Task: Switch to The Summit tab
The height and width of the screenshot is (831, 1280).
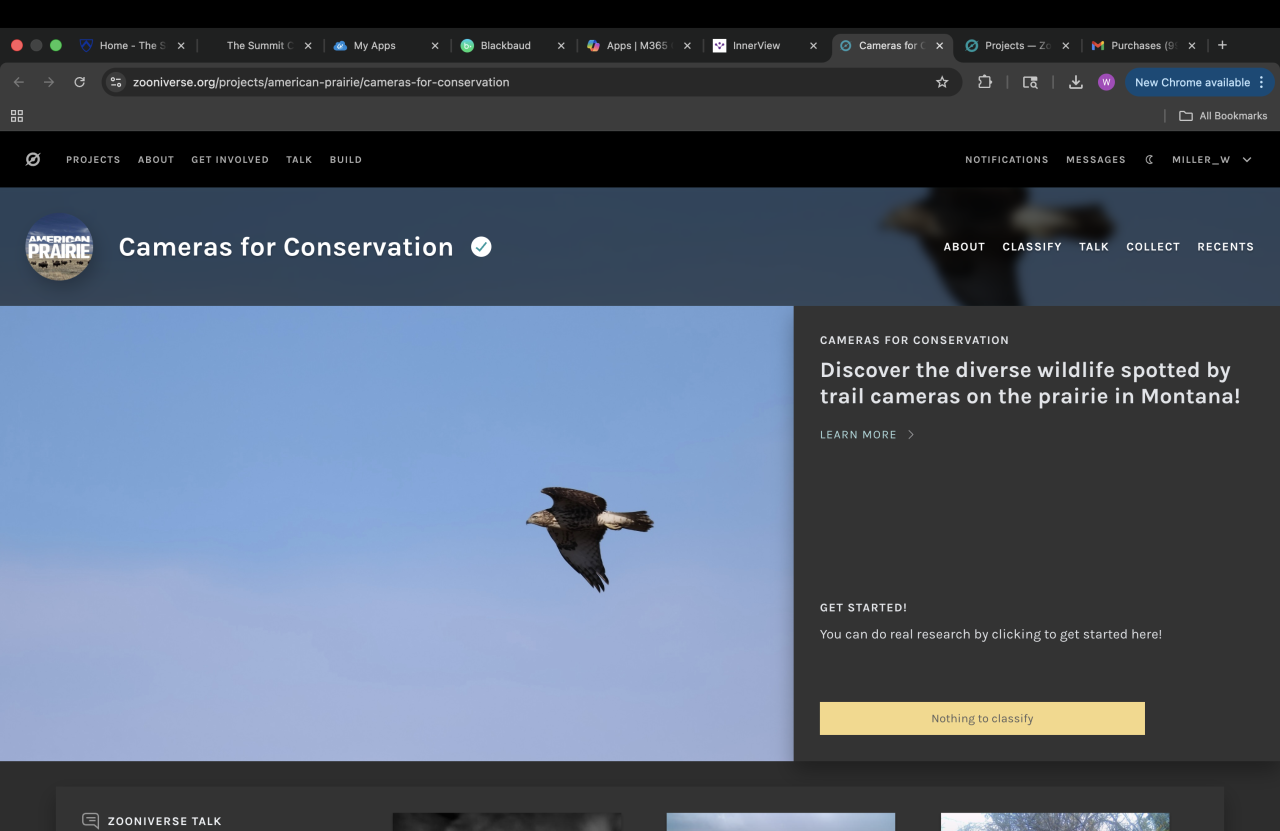Action: [x=260, y=46]
